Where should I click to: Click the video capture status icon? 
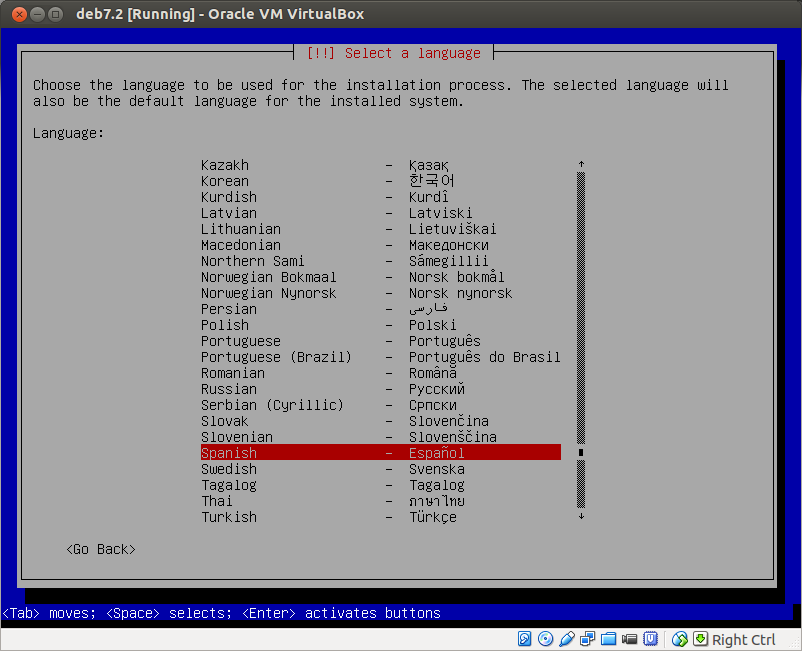pos(629,639)
